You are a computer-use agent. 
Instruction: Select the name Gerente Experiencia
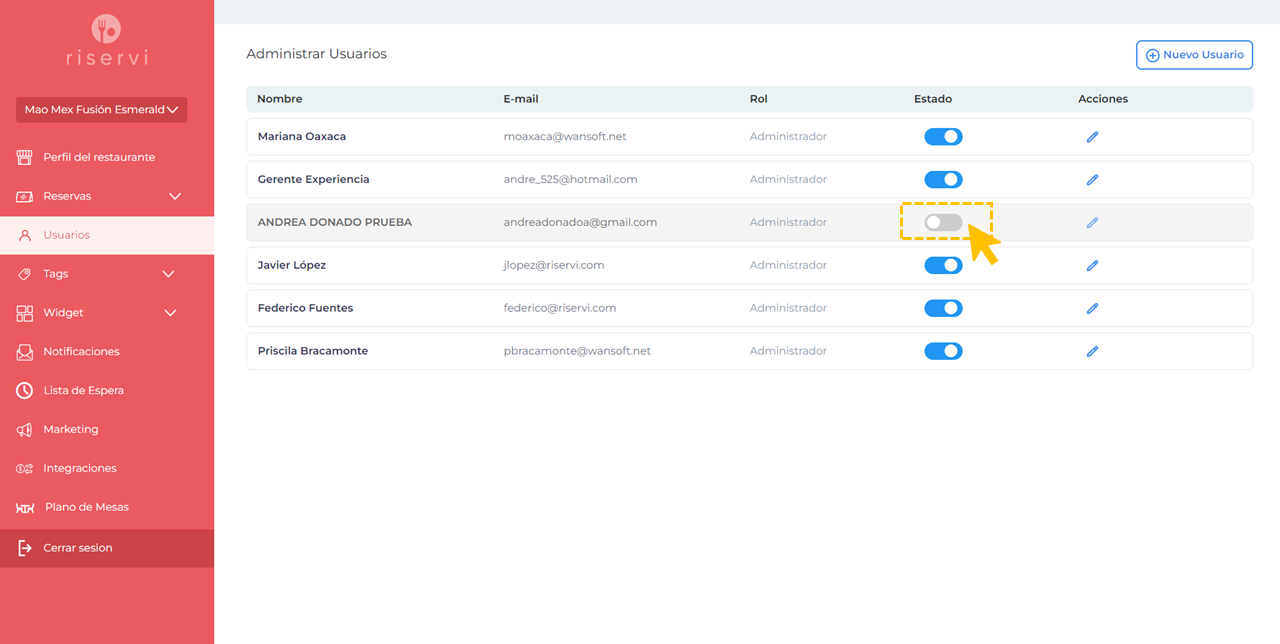(x=314, y=180)
